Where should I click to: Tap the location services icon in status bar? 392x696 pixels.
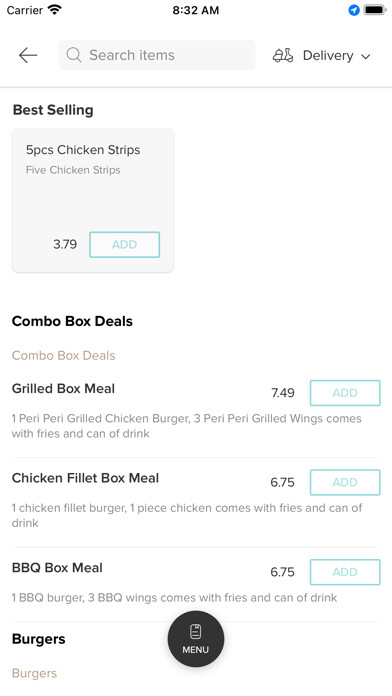click(x=354, y=10)
